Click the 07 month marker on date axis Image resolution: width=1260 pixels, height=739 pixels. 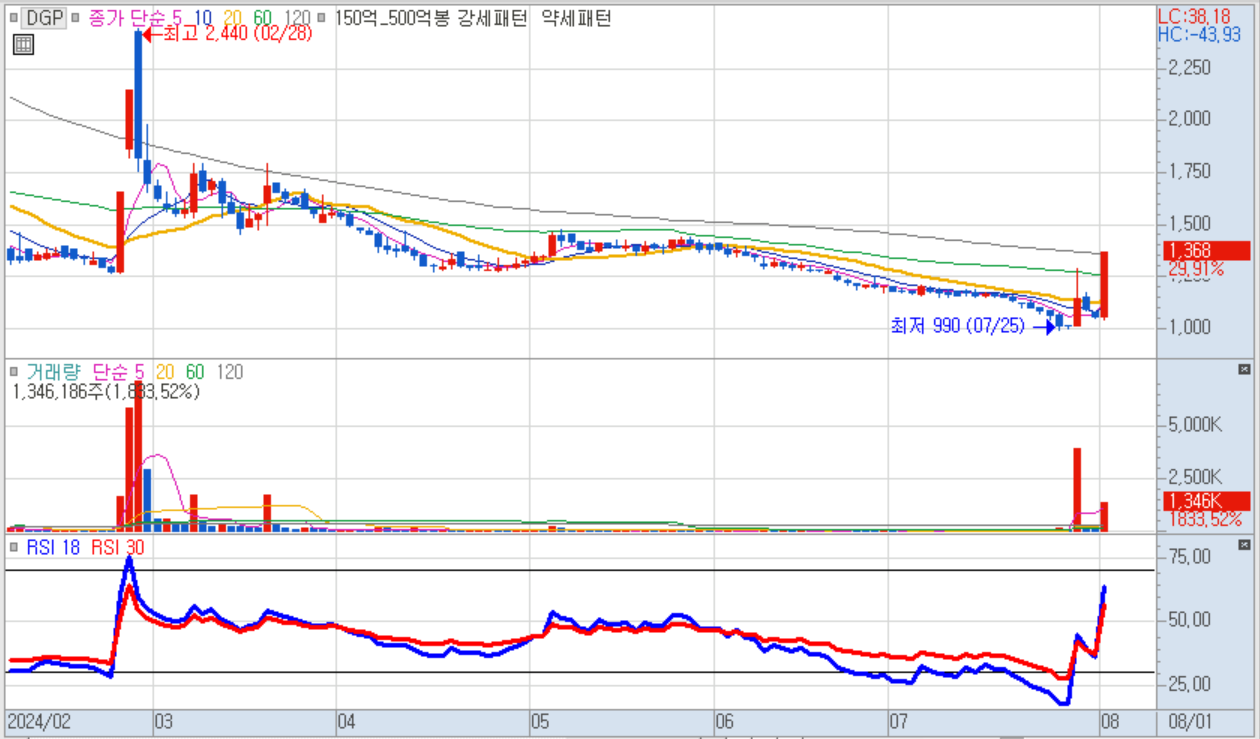899,721
